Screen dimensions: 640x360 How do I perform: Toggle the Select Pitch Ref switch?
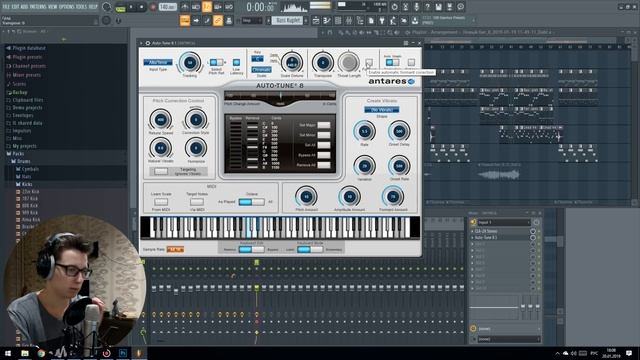216,62
